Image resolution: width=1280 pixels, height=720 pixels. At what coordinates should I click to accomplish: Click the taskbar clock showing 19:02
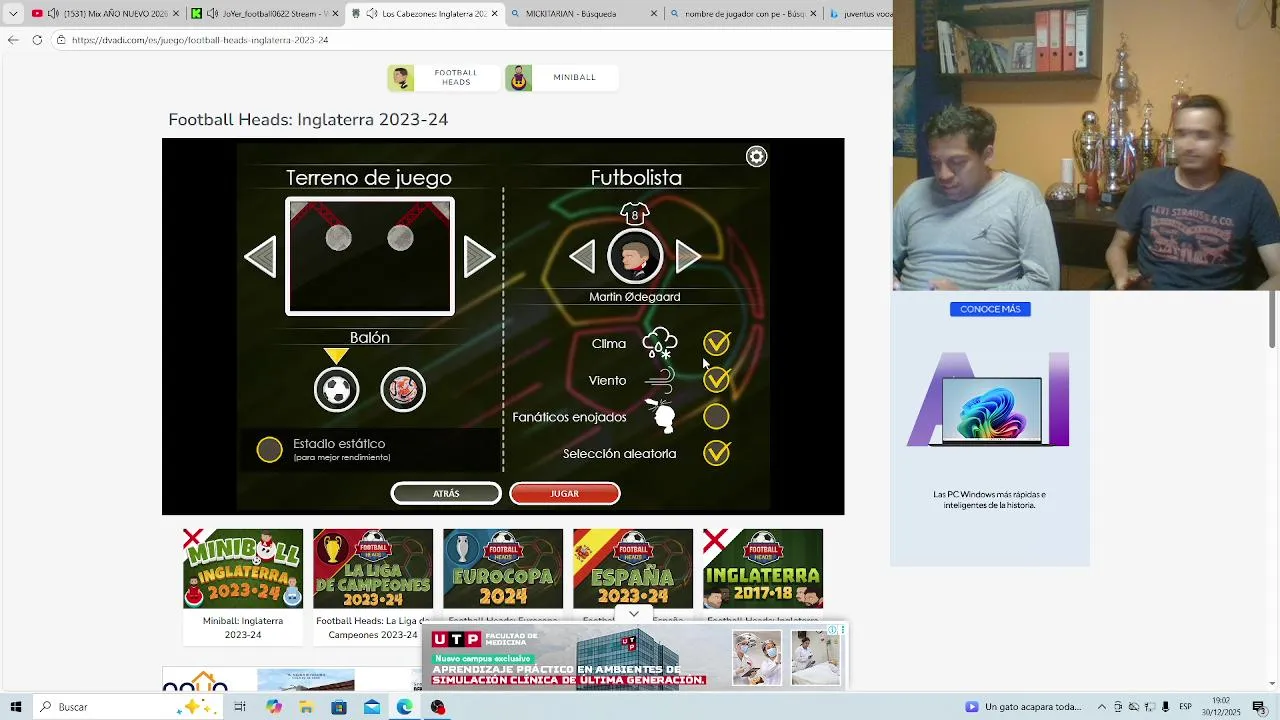pos(1221,707)
